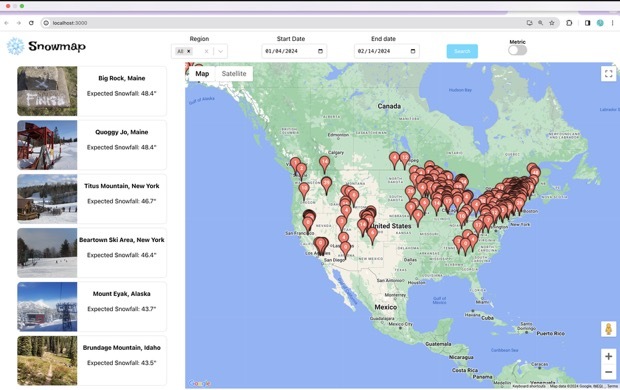The height and width of the screenshot is (390, 620).
Task: Open the Google logo link on map
Action: (x=200, y=383)
